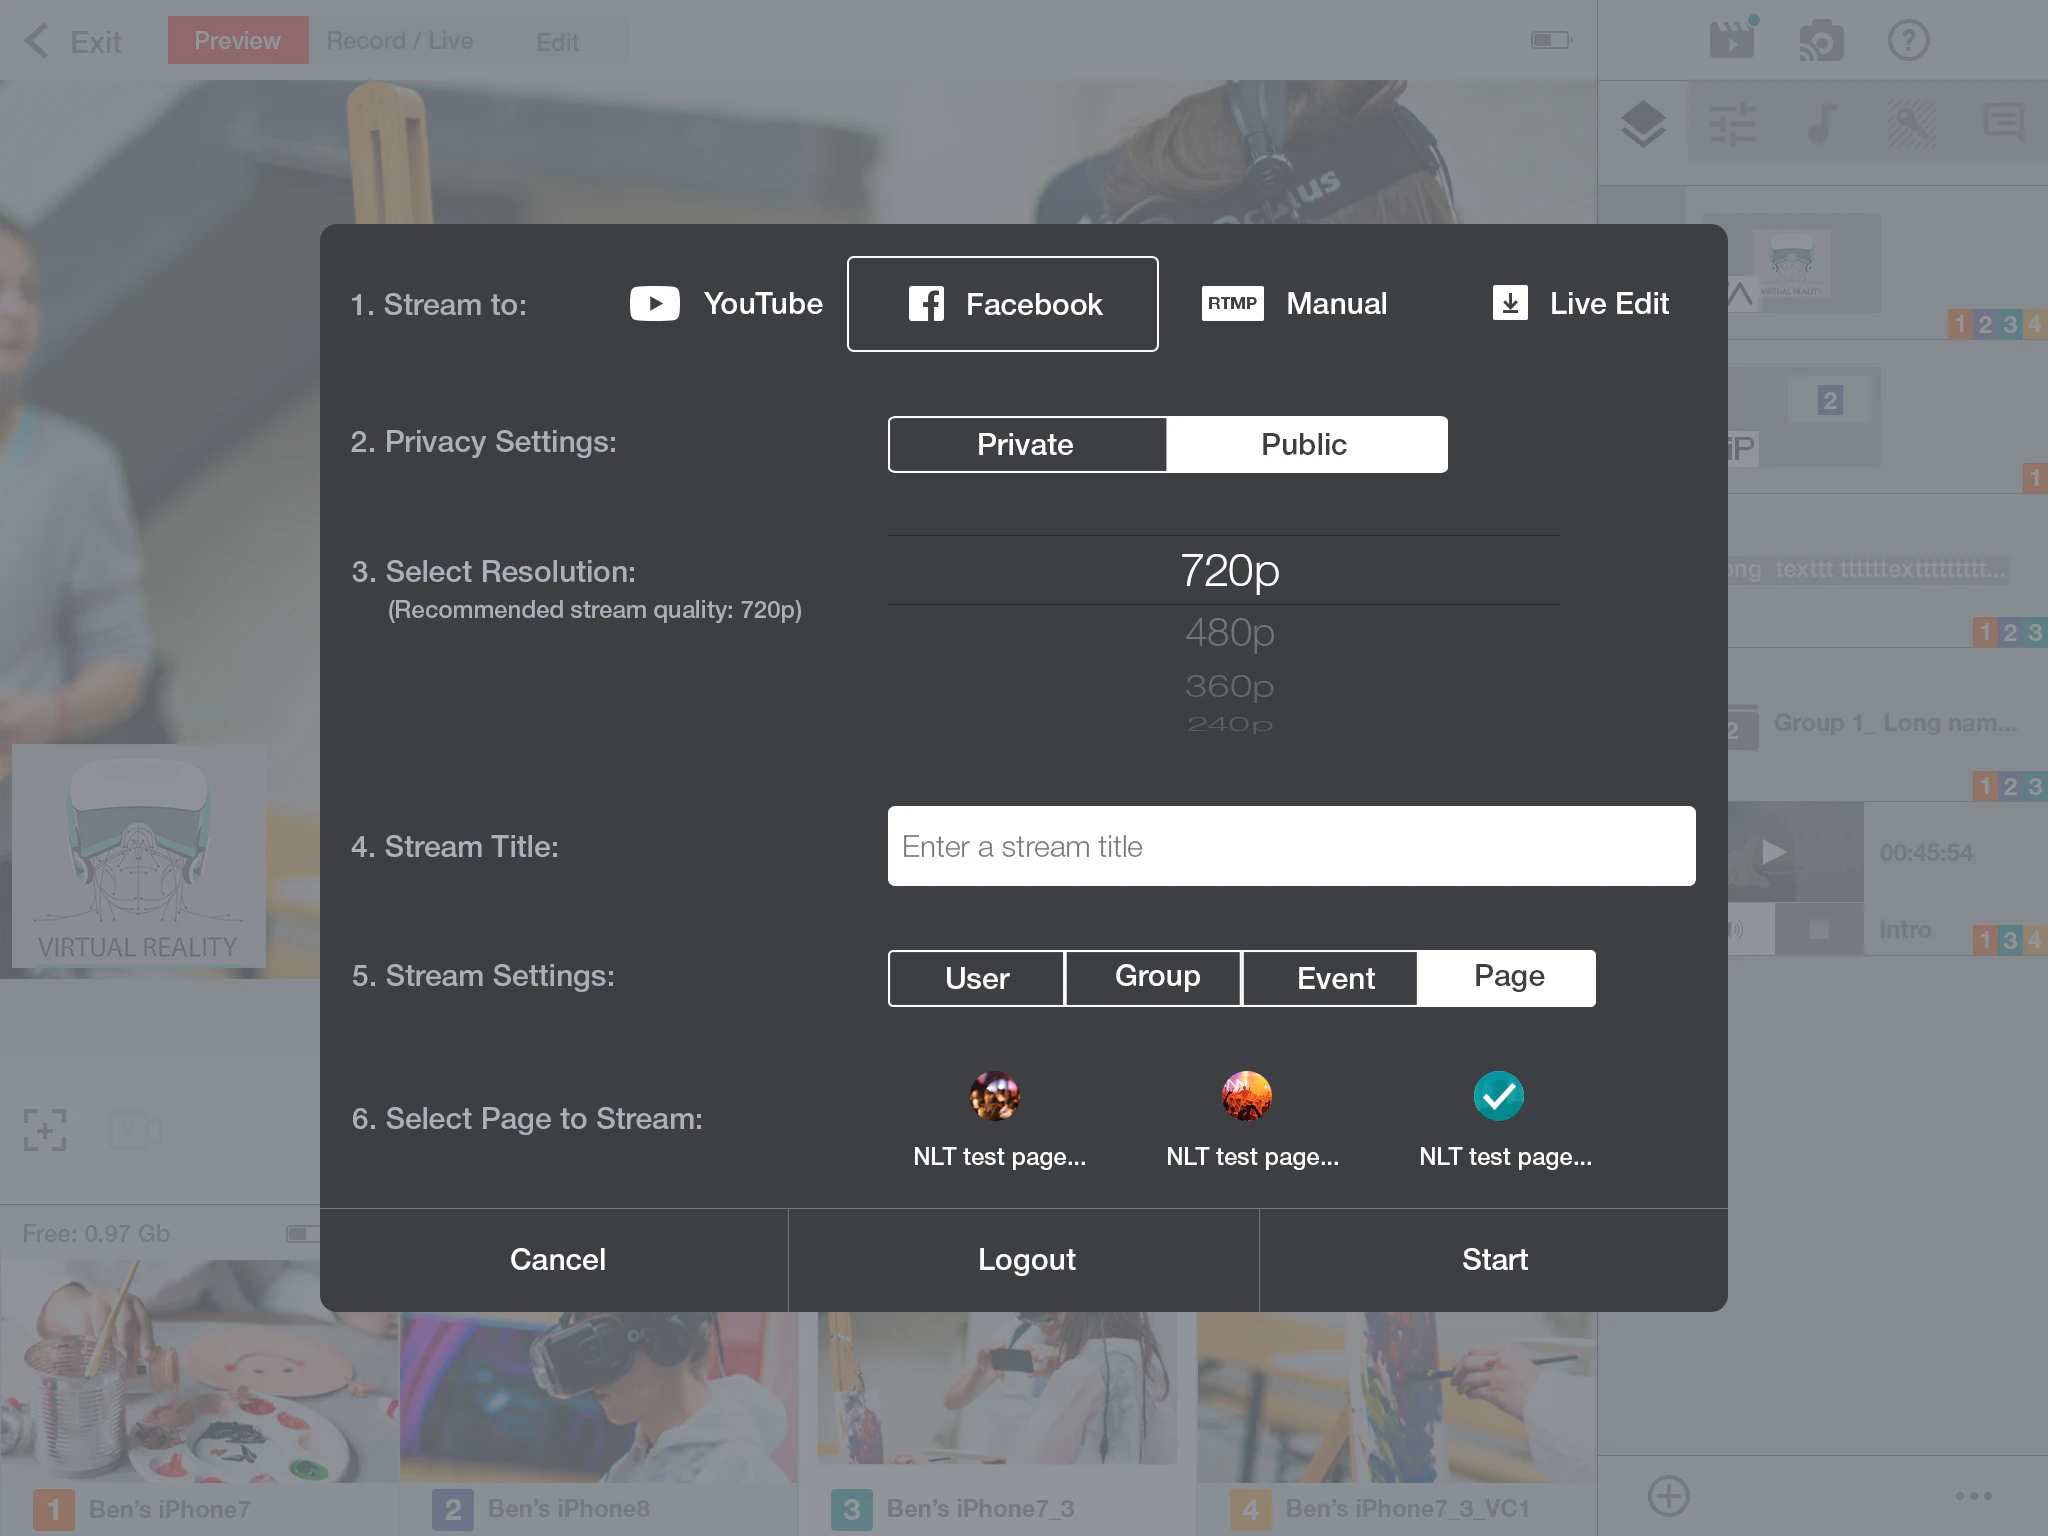Set privacy to Public
2048x1536 pixels.
click(1305, 444)
